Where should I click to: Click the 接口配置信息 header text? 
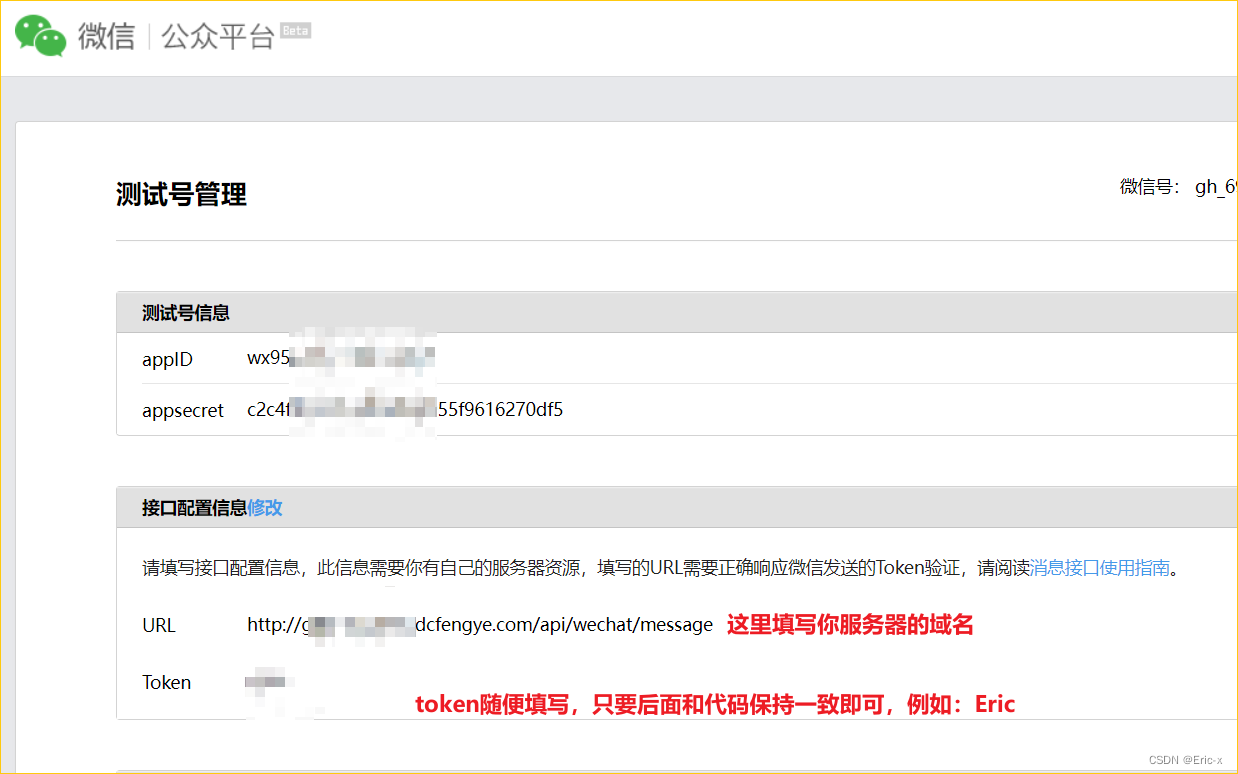[194, 507]
